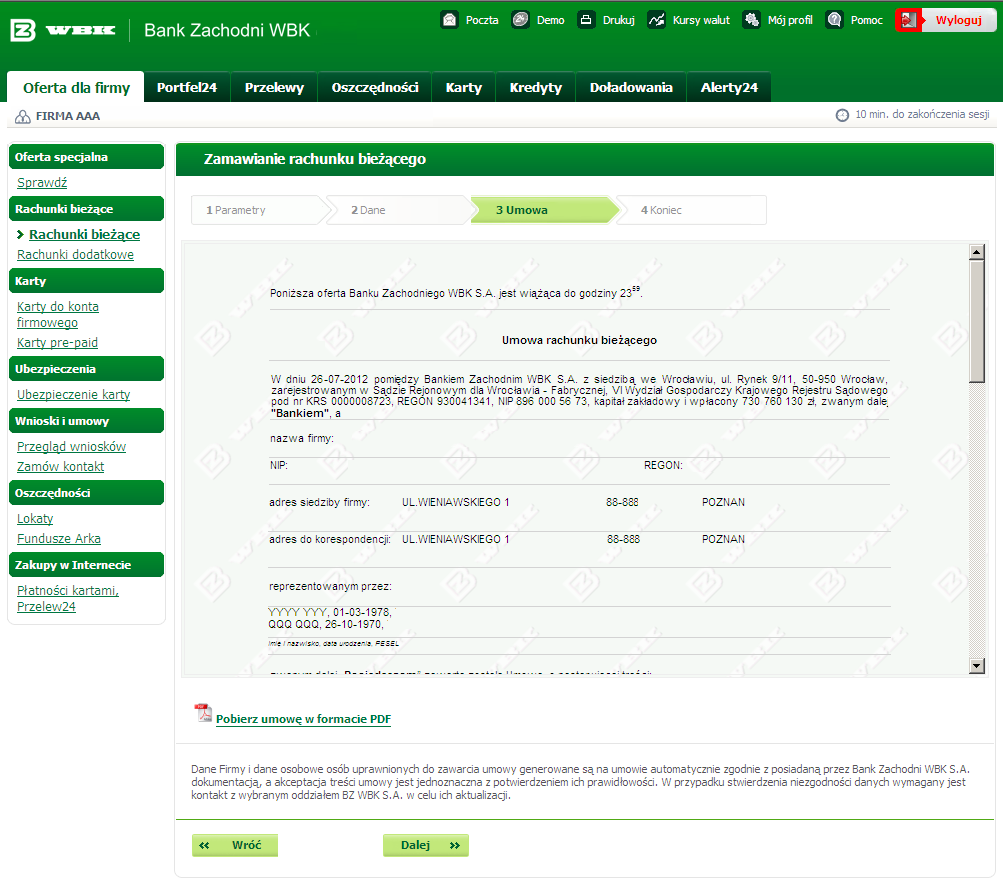The height and width of the screenshot is (887, 1003).
Task: Click the Umowa rachunku bieżącego heading
Action: point(579,340)
